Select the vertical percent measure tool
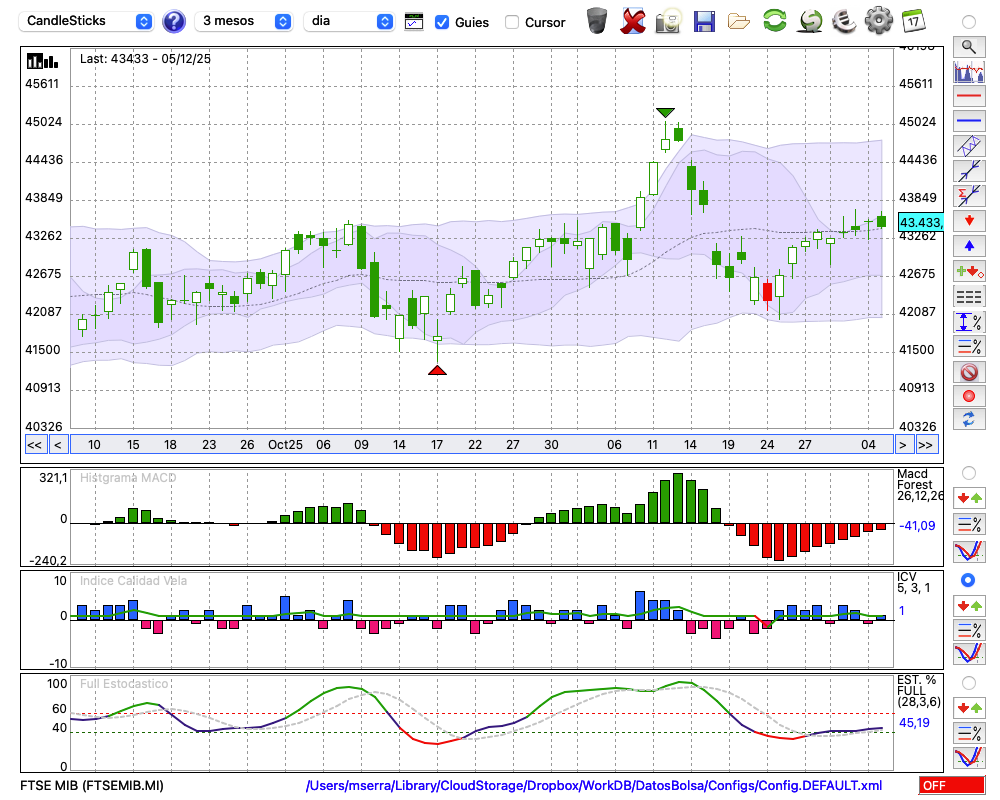Viewport: 1000px width, 800px height. 969,322
